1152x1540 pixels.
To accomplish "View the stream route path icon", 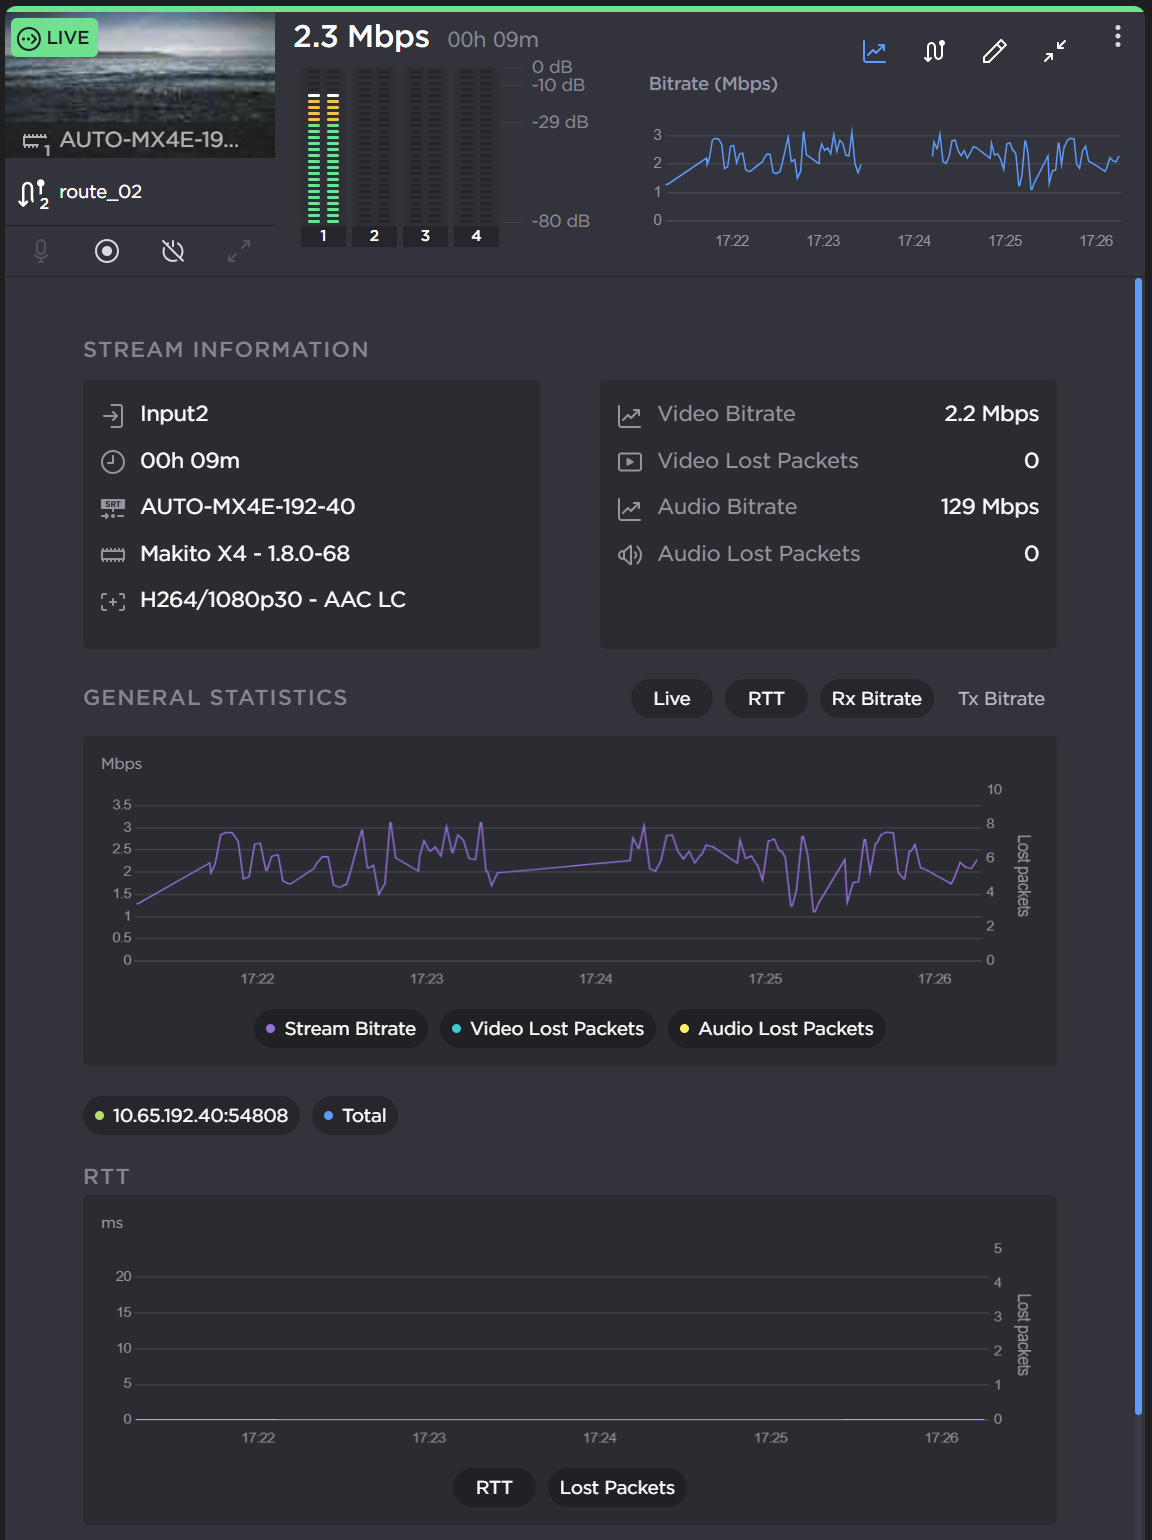I will pyautogui.click(x=933, y=51).
